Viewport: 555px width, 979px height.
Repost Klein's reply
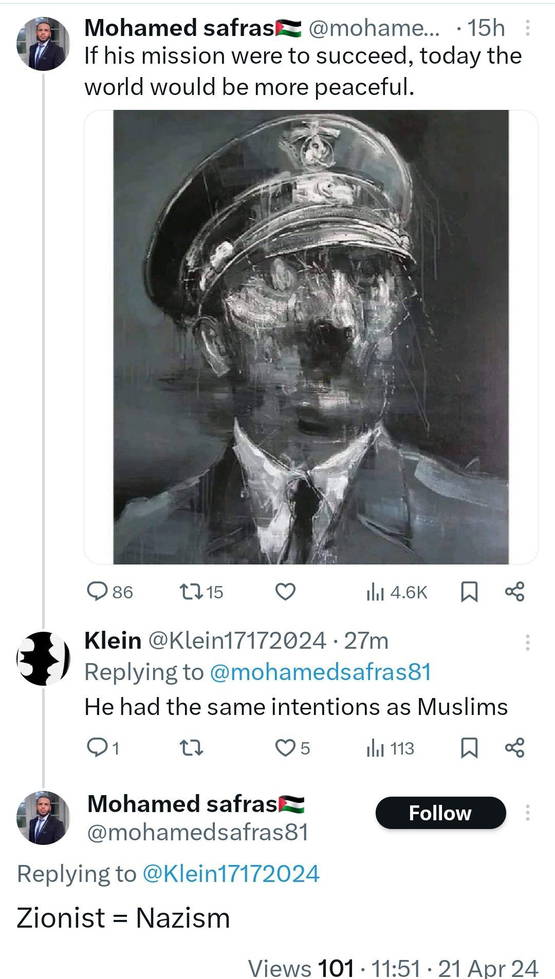point(189,748)
